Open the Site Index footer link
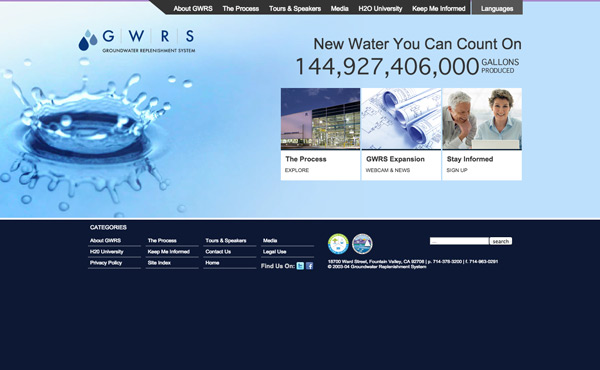This screenshot has height=370, width=600. 159,263
